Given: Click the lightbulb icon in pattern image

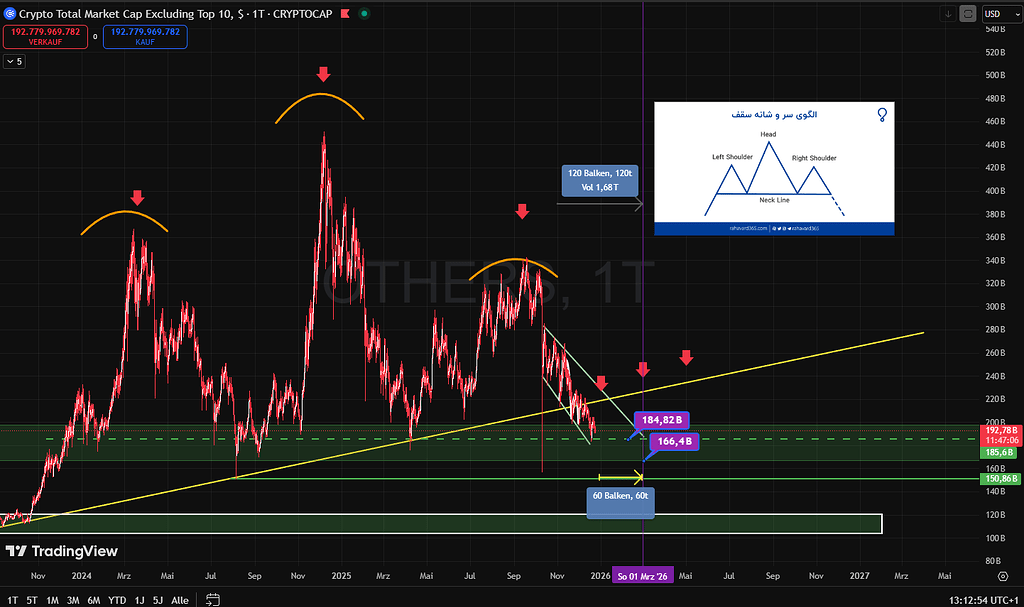Looking at the screenshot, I should pos(881,115).
